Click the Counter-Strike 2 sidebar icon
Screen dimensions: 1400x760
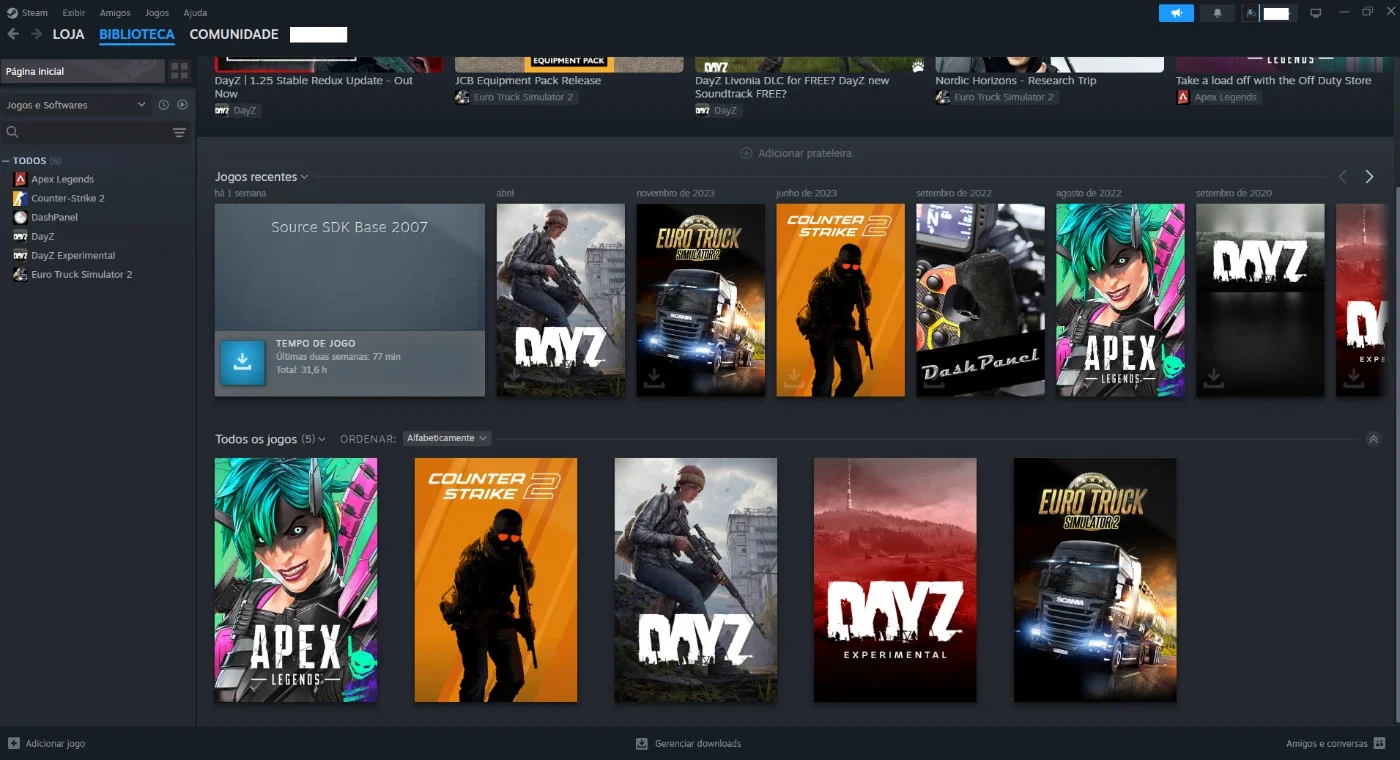(20, 198)
